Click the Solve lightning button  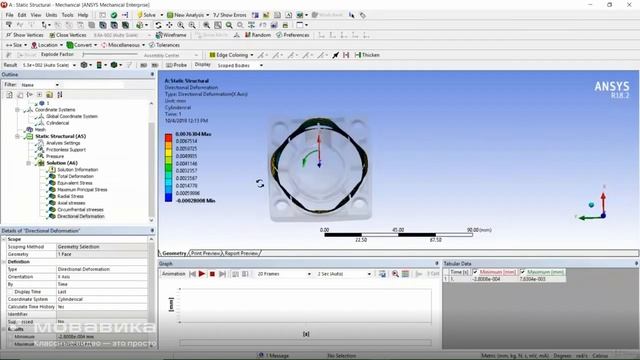[x=147, y=15]
